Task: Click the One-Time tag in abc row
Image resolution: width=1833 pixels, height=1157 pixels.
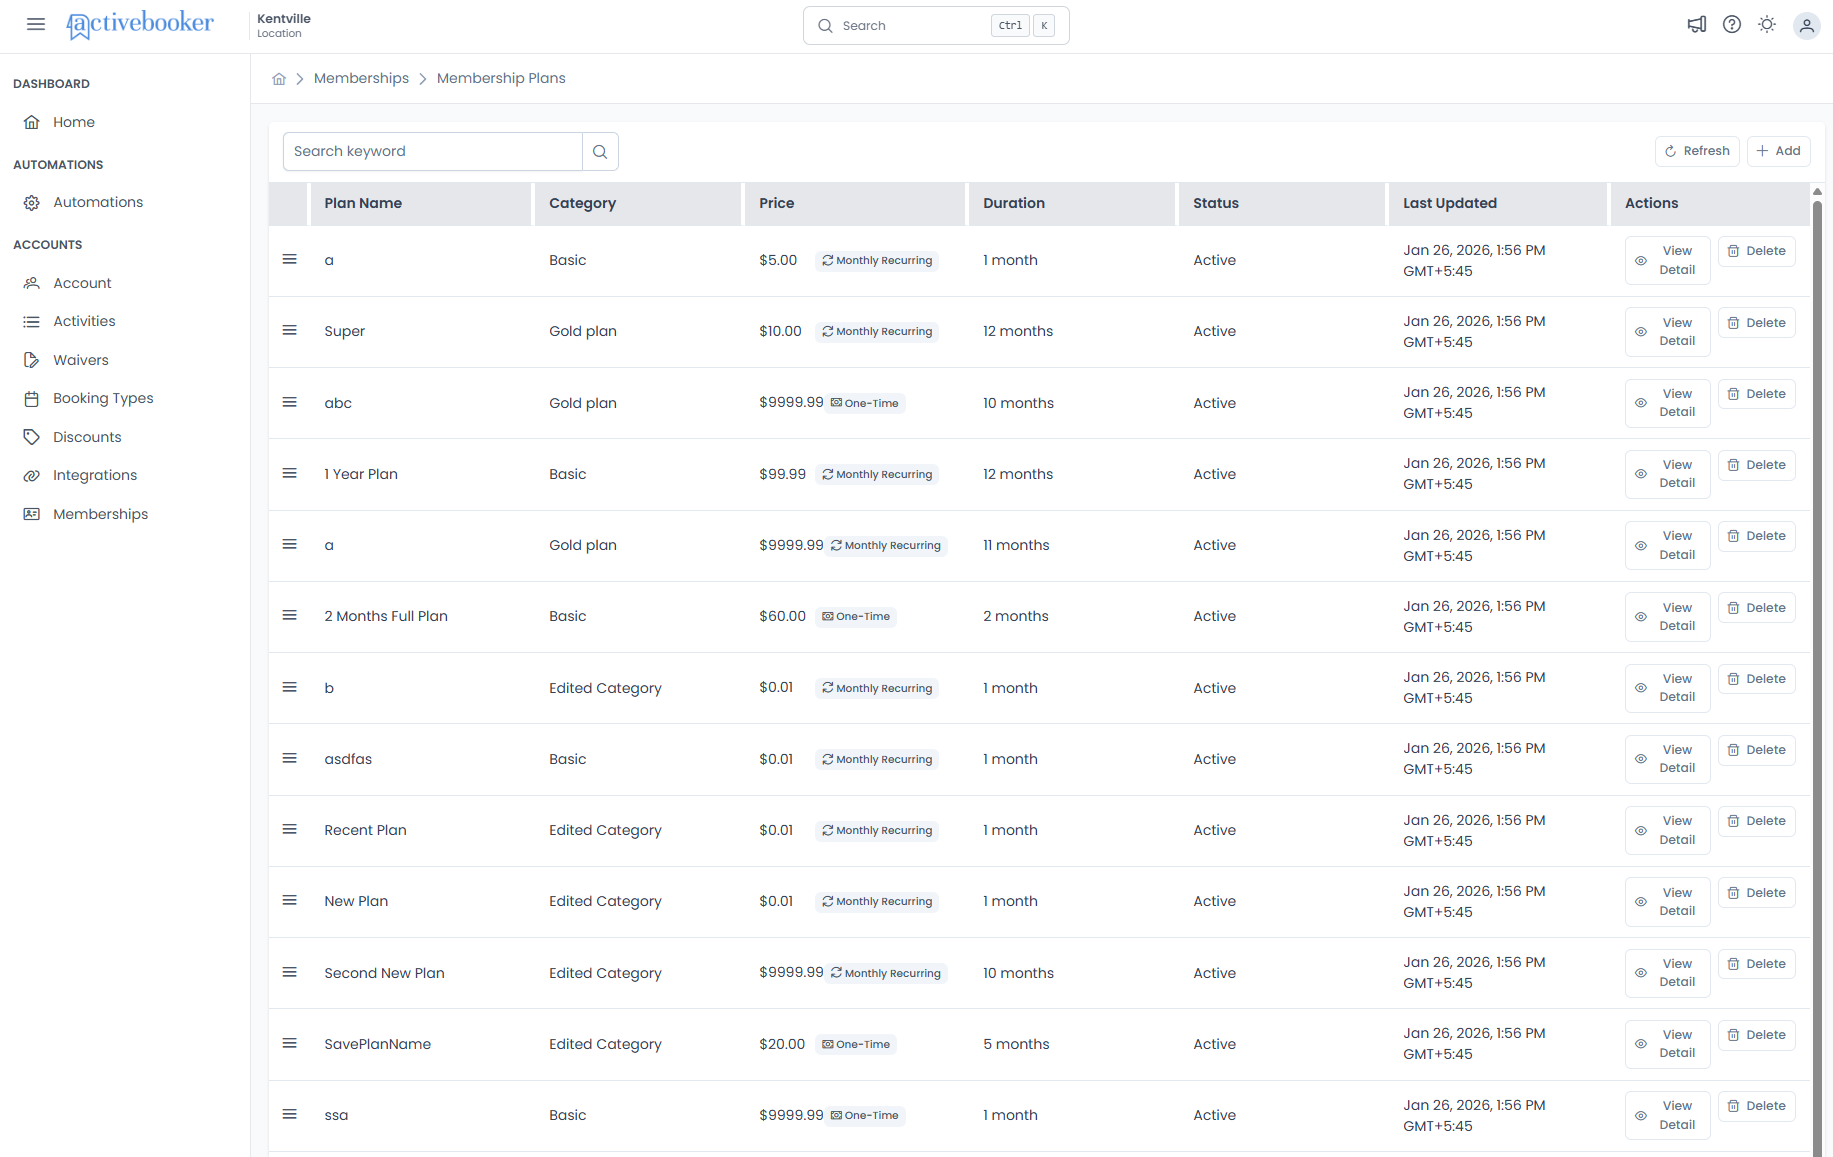Action: (865, 403)
